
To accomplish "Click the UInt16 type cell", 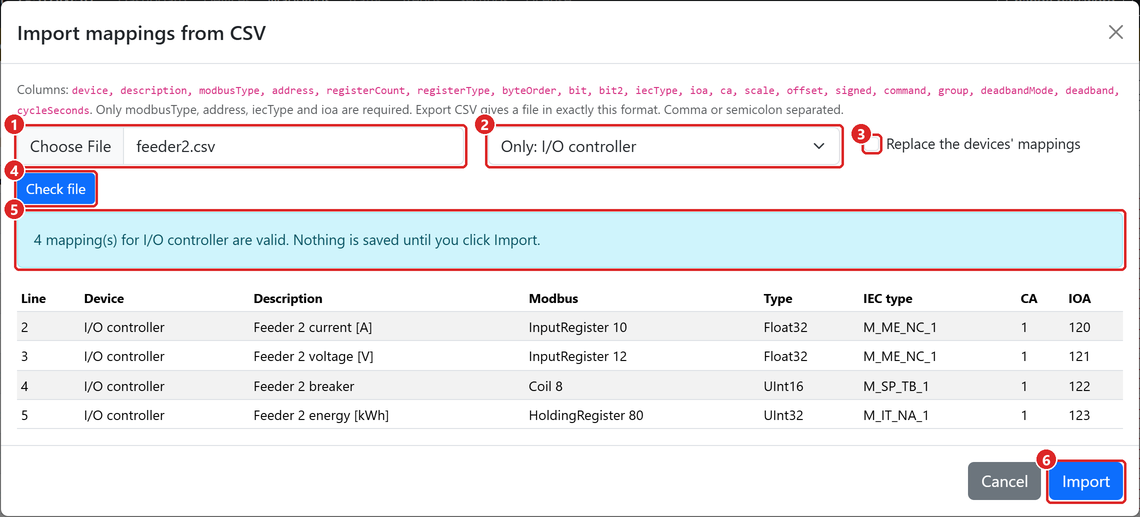I will [783, 386].
